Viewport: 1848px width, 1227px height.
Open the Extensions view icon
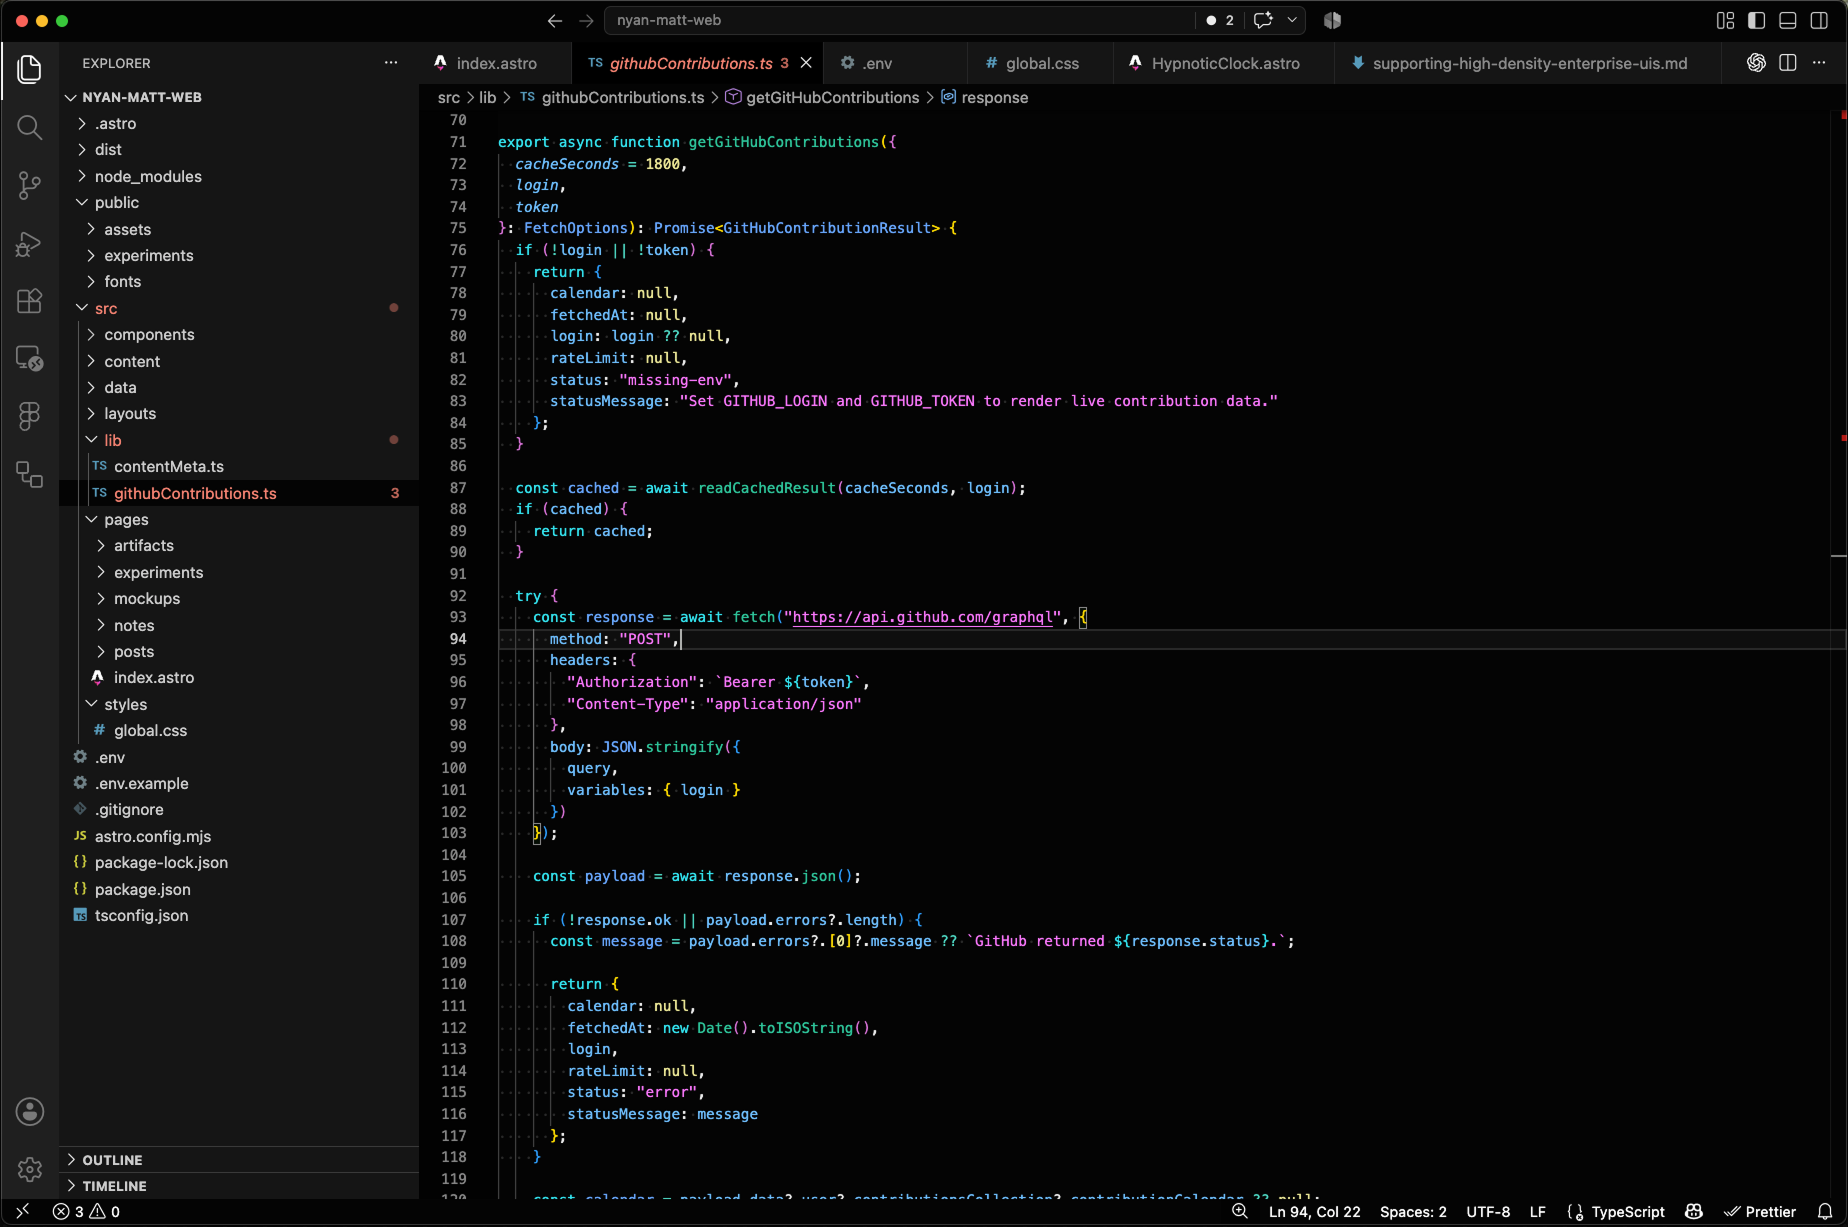tap(29, 301)
